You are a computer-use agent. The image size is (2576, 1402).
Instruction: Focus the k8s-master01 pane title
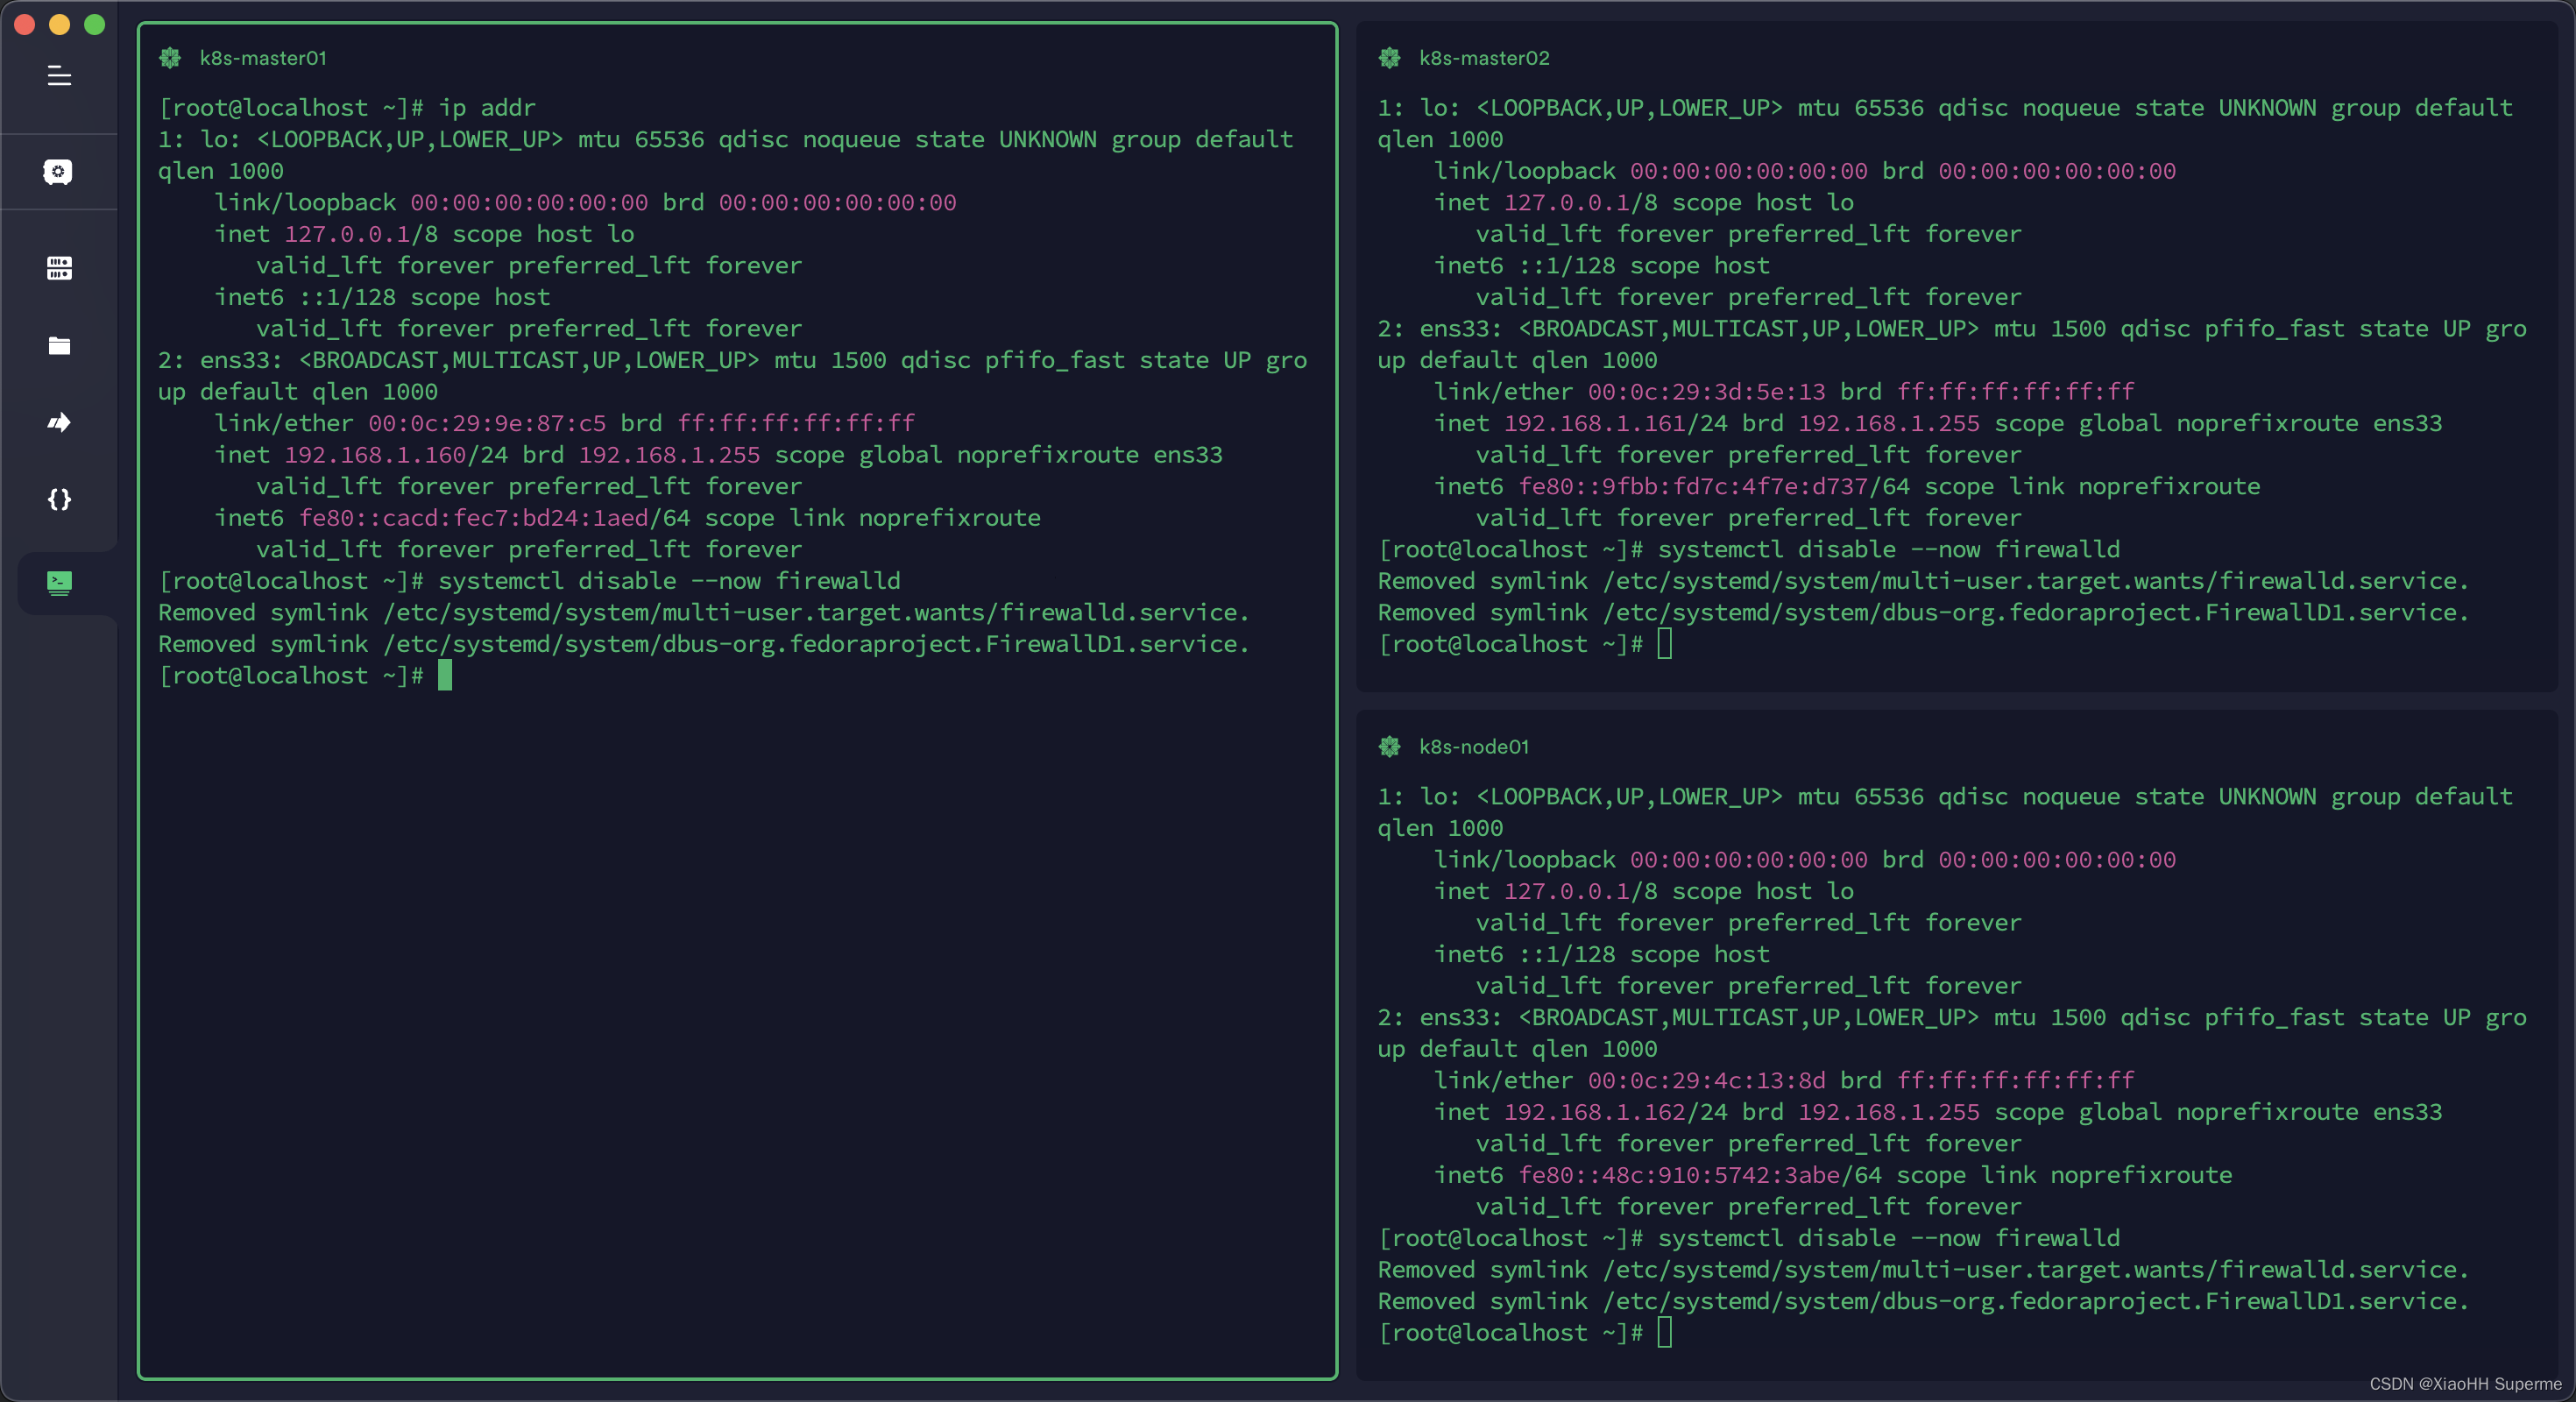coord(263,58)
